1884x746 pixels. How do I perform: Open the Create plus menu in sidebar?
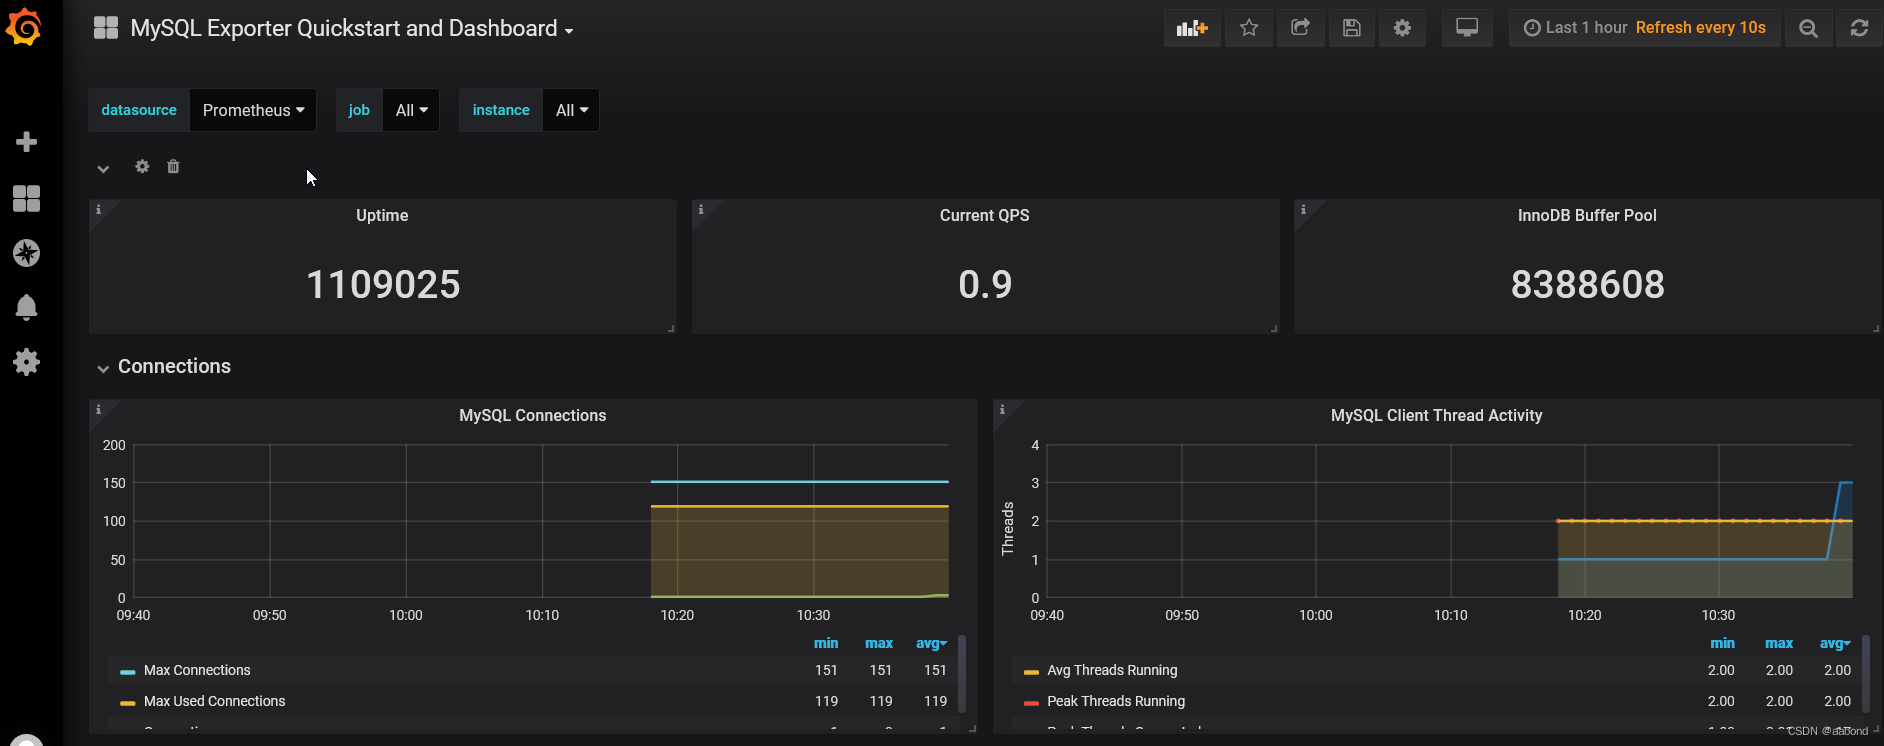click(x=27, y=142)
